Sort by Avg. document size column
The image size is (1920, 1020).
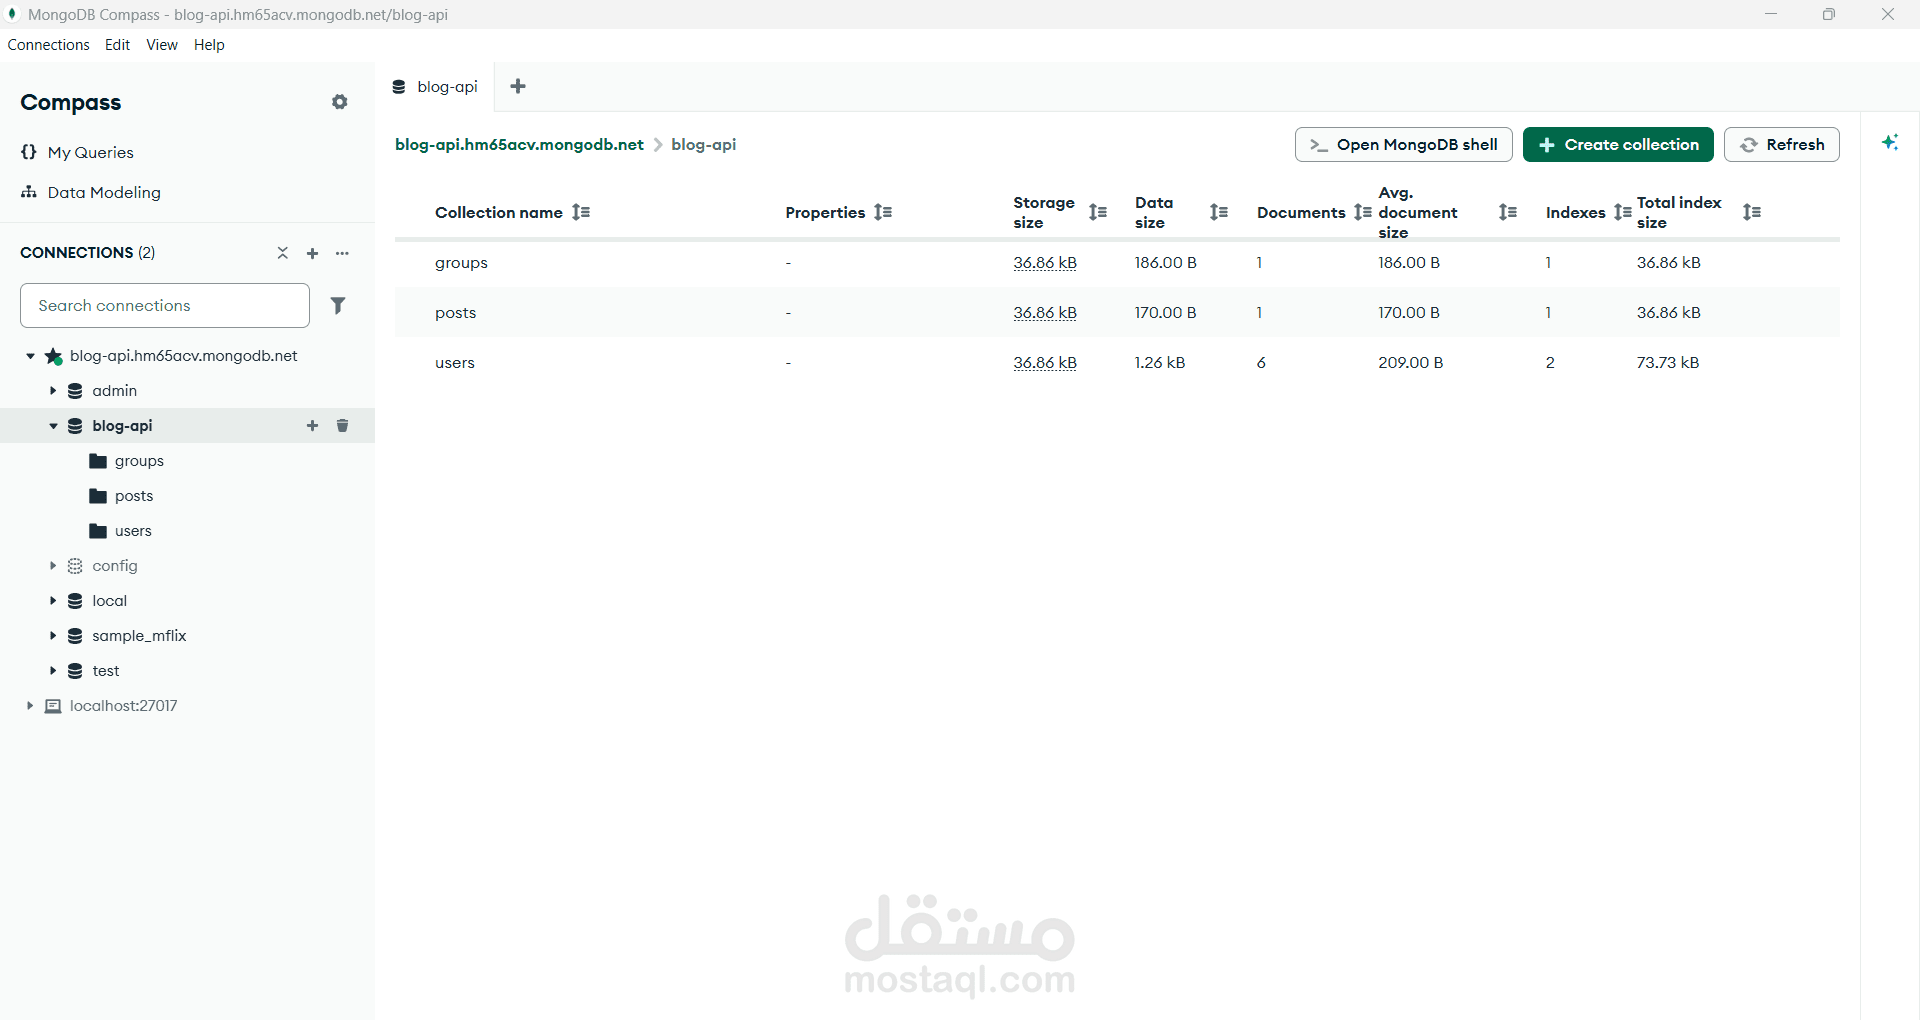coord(1508,212)
